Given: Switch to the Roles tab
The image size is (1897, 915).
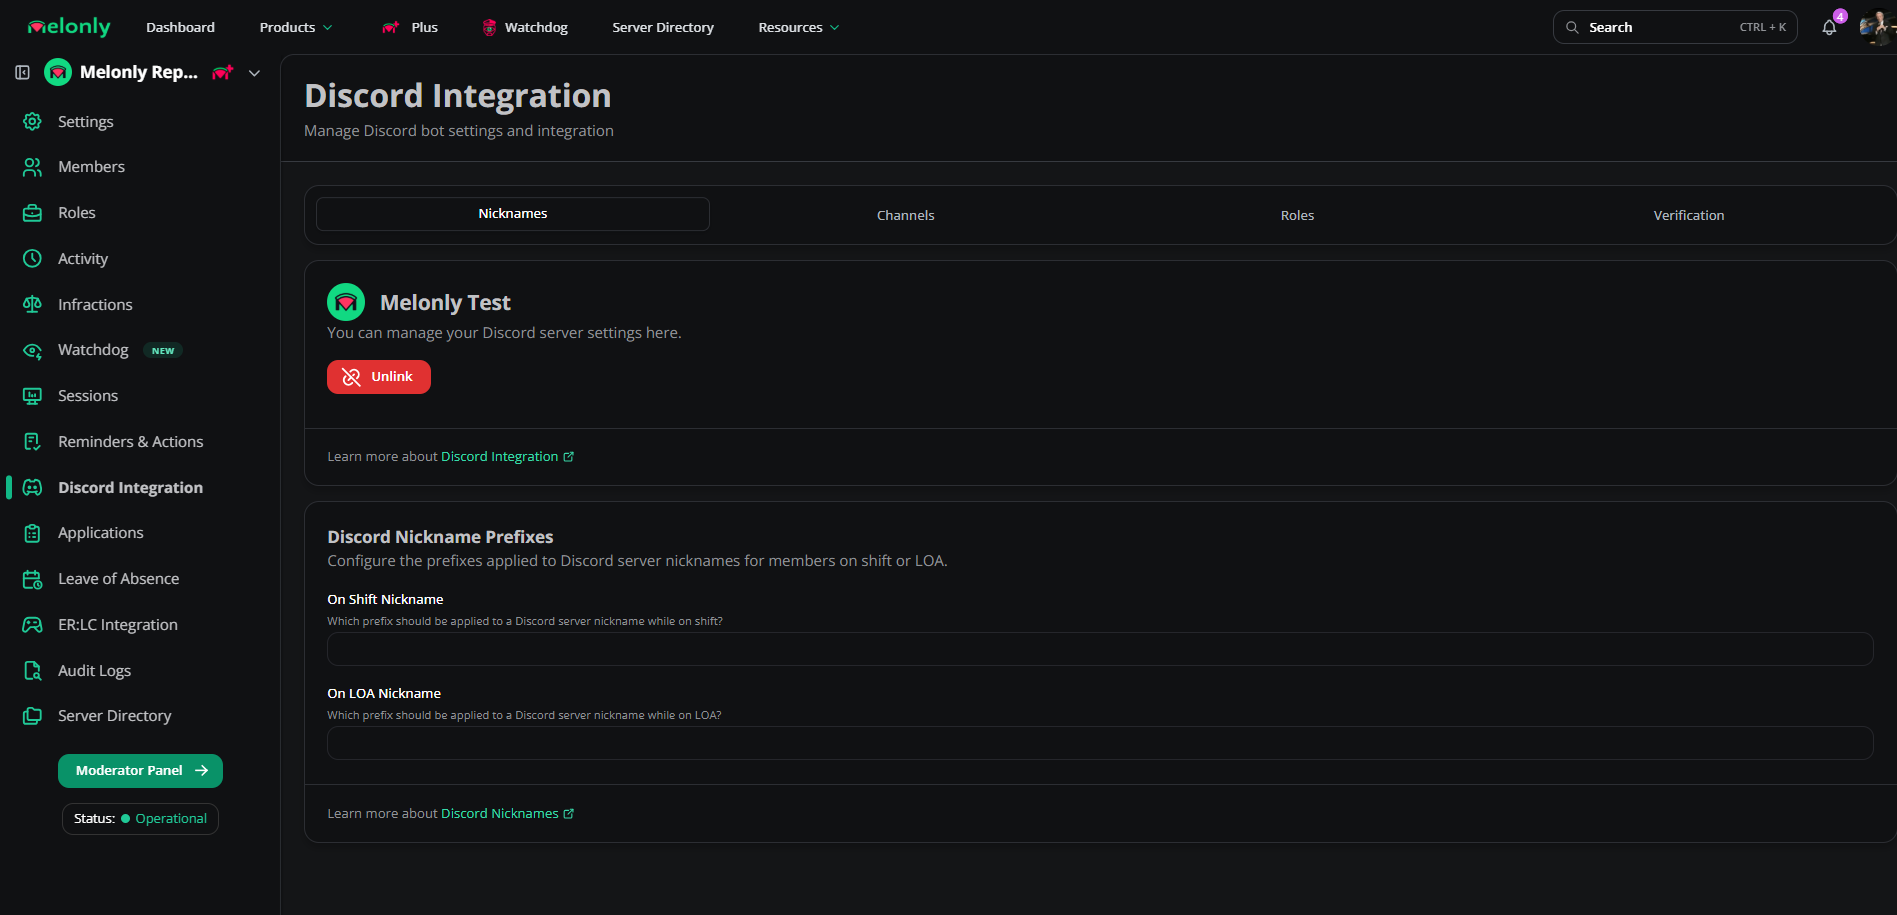Looking at the screenshot, I should [x=1297, y=215].
